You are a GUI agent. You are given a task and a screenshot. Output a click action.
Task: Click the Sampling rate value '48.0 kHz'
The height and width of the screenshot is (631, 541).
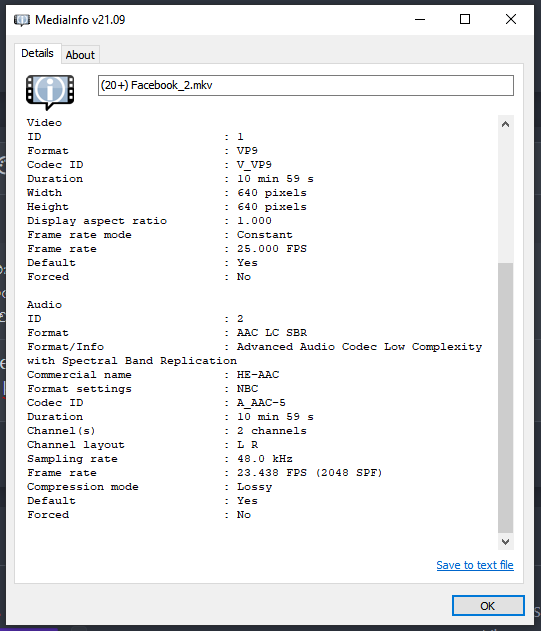tap(264, 459)
